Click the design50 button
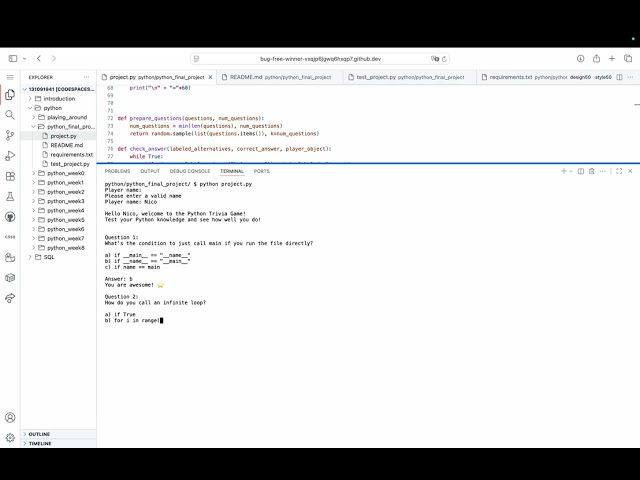Viewport: 640px width, 480px height. [x=580, y=77]
